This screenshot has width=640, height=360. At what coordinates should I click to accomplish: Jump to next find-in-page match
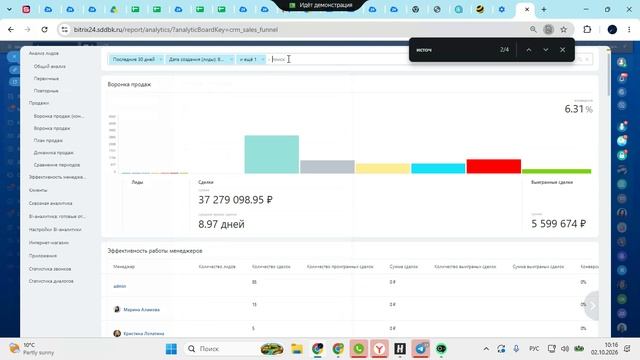546,50
